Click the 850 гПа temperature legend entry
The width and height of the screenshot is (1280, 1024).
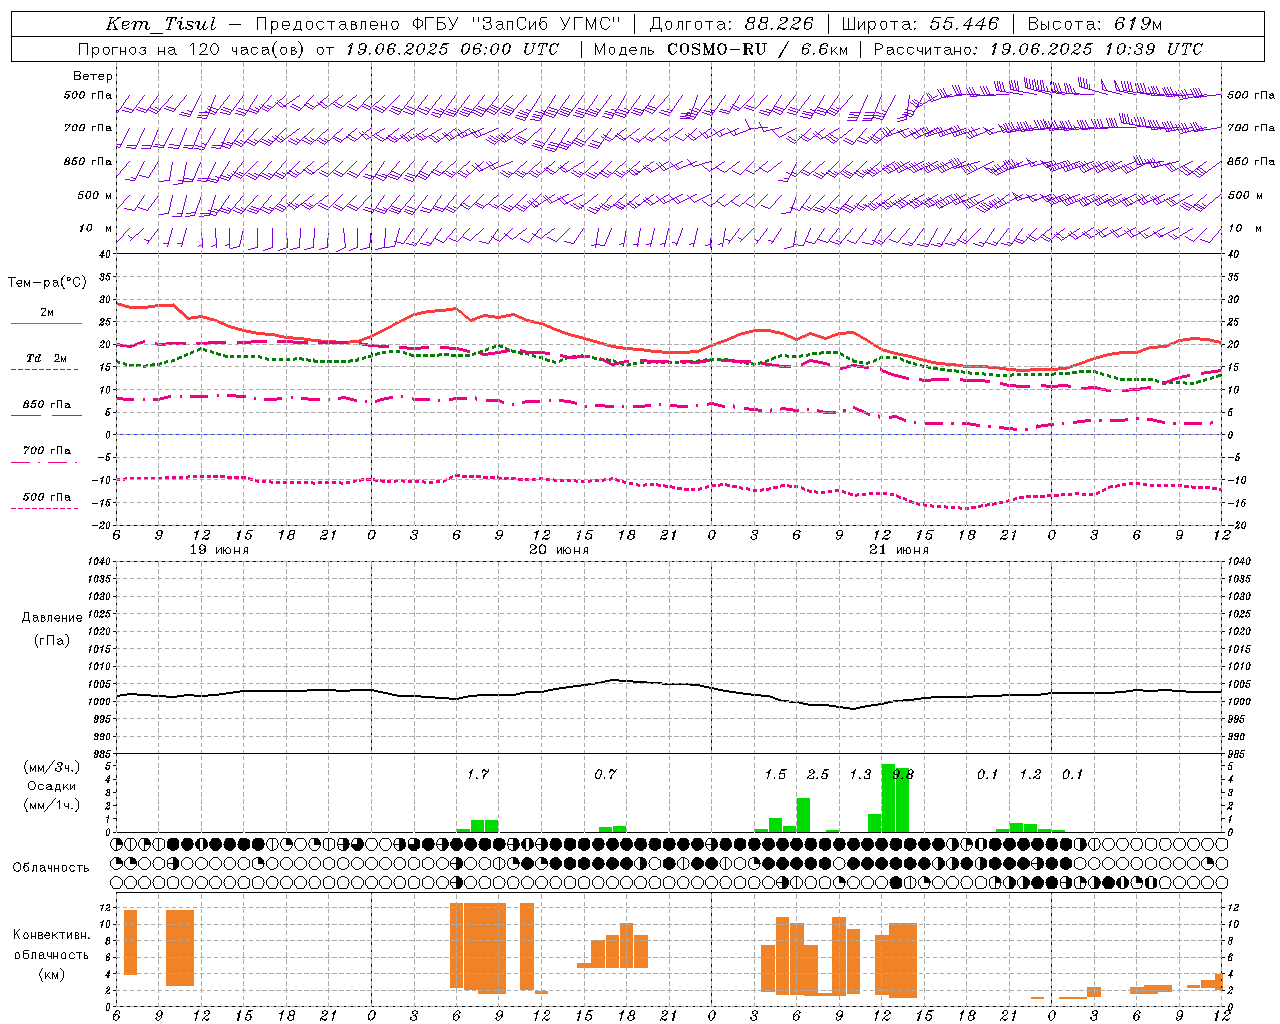(x=47, y=405)
